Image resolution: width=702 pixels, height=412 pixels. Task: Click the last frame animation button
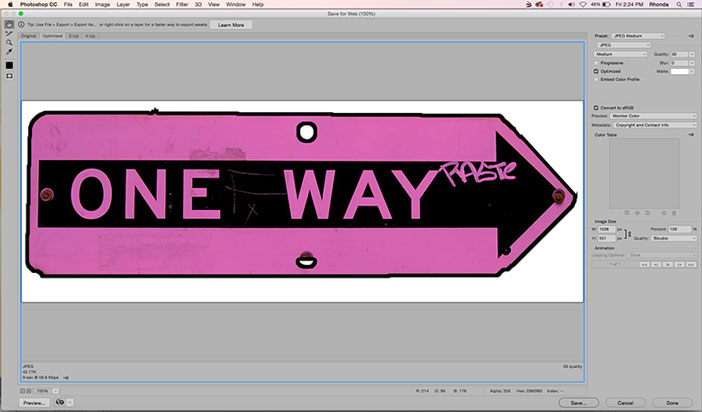click(691, 265)
